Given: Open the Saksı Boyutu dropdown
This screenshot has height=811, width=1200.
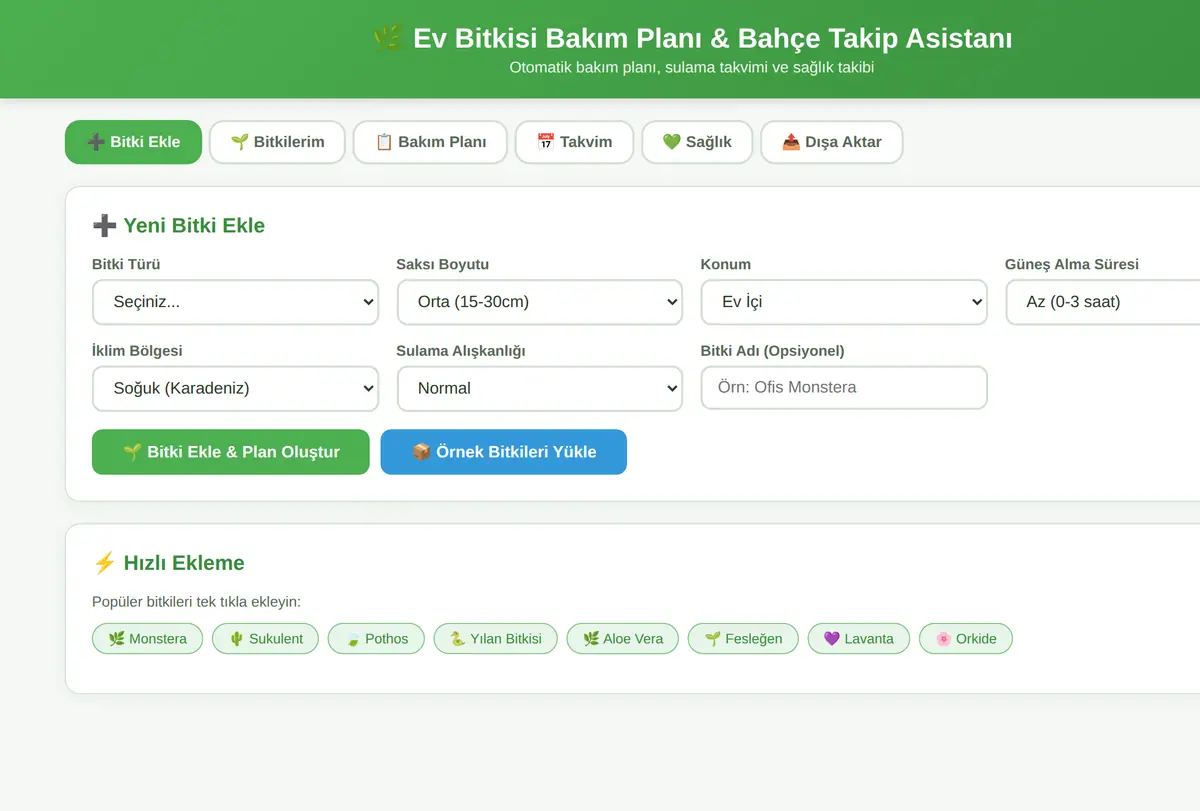Looking at the screenshot, I should (540, 302).
